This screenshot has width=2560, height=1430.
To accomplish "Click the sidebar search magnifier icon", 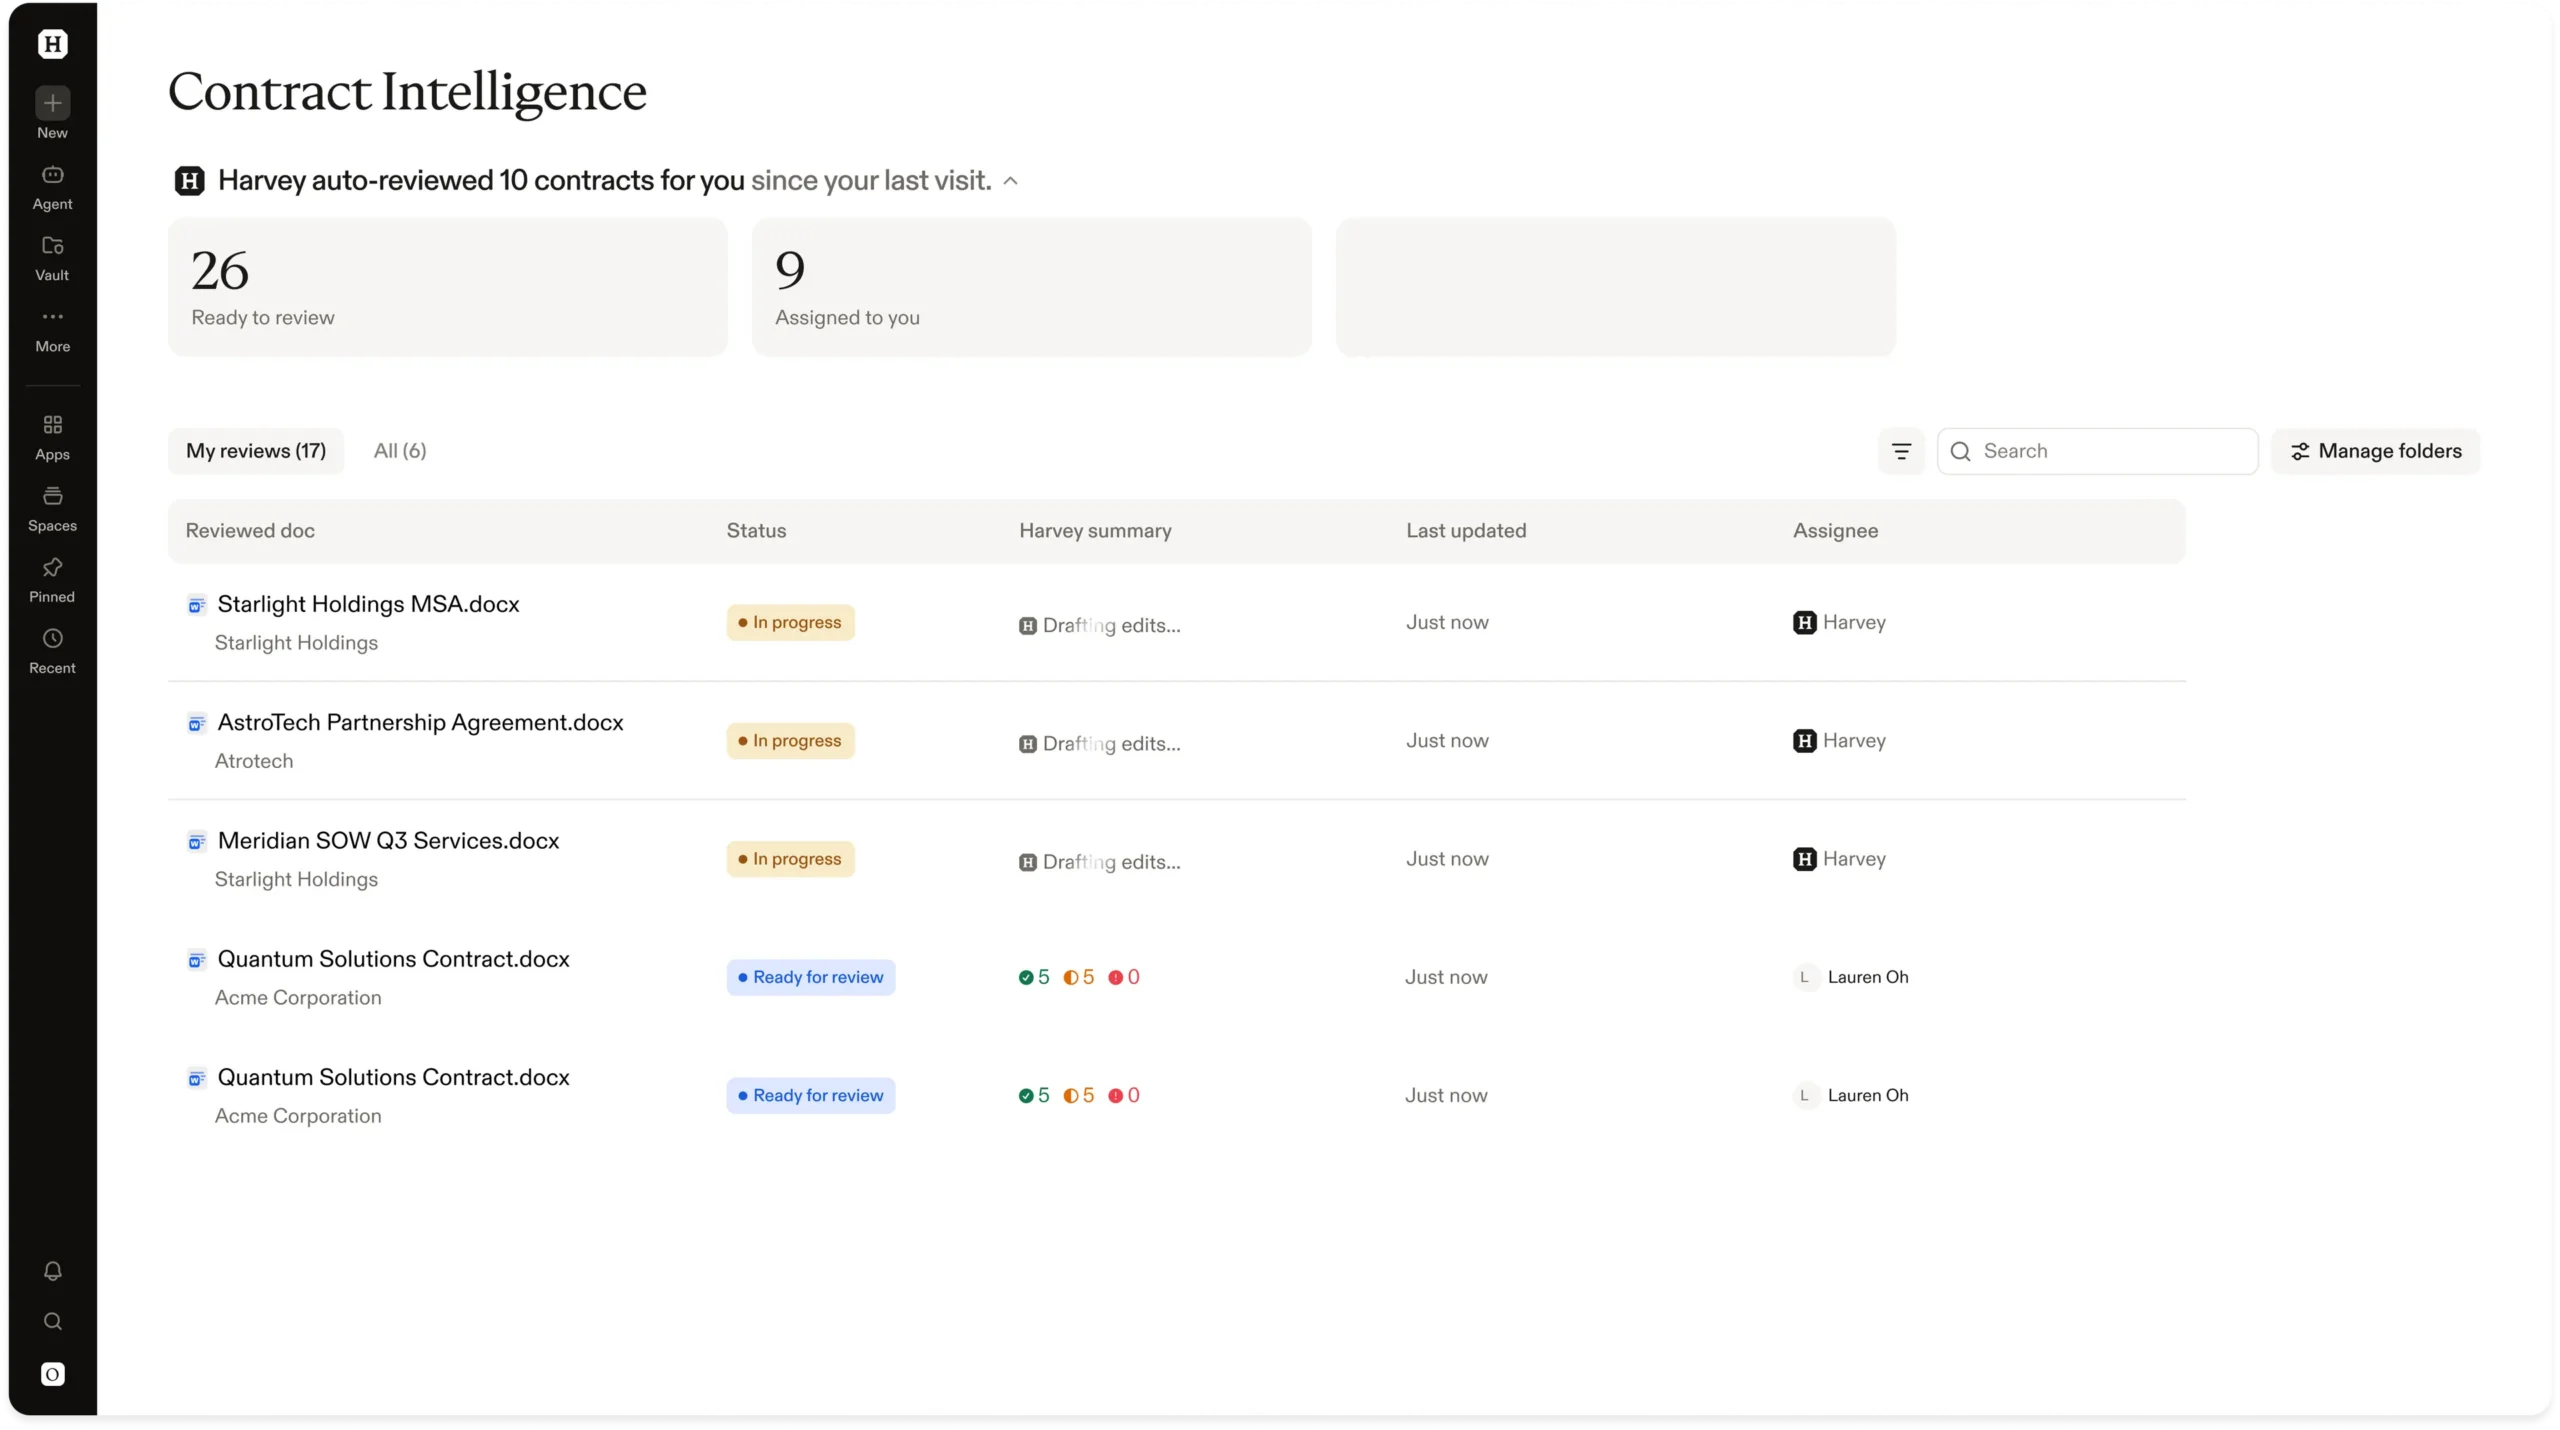I will pos(52,1322).
